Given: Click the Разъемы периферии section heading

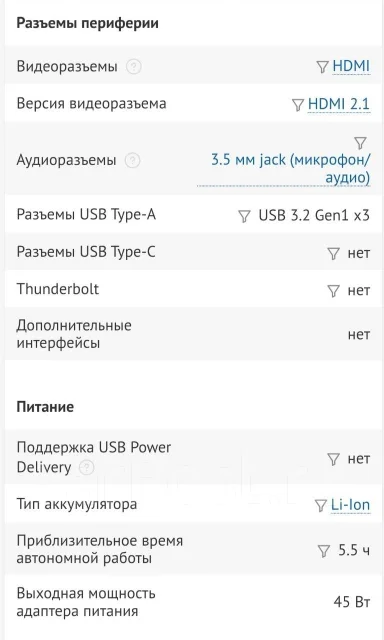Looking at the screenshot, I should 87,23.
